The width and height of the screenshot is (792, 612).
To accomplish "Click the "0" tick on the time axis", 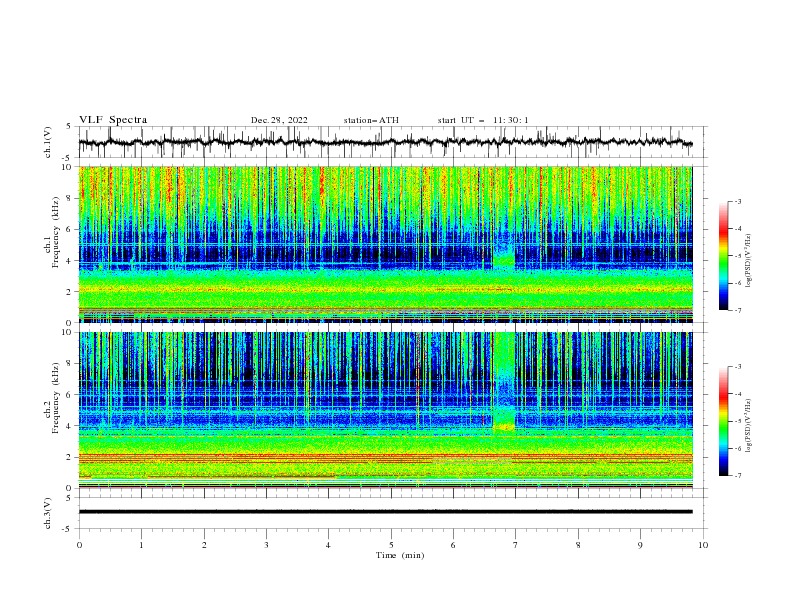I will (x=79, y=546).
